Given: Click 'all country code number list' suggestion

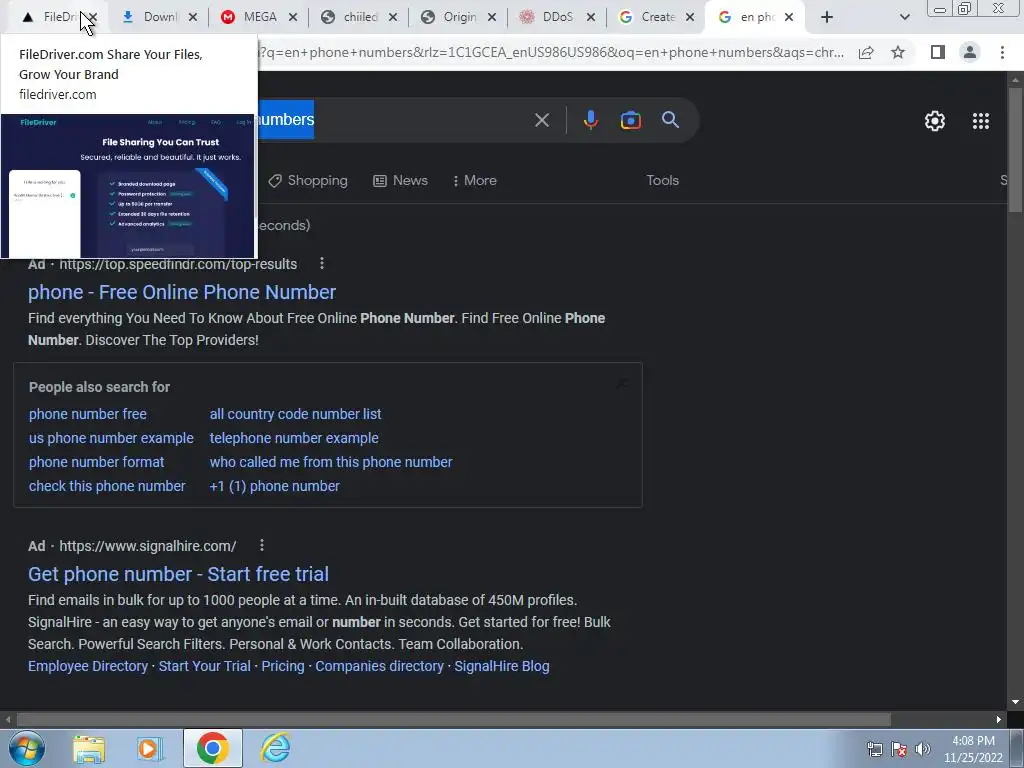Looking at the screenshot, I should tap(295, 414).
